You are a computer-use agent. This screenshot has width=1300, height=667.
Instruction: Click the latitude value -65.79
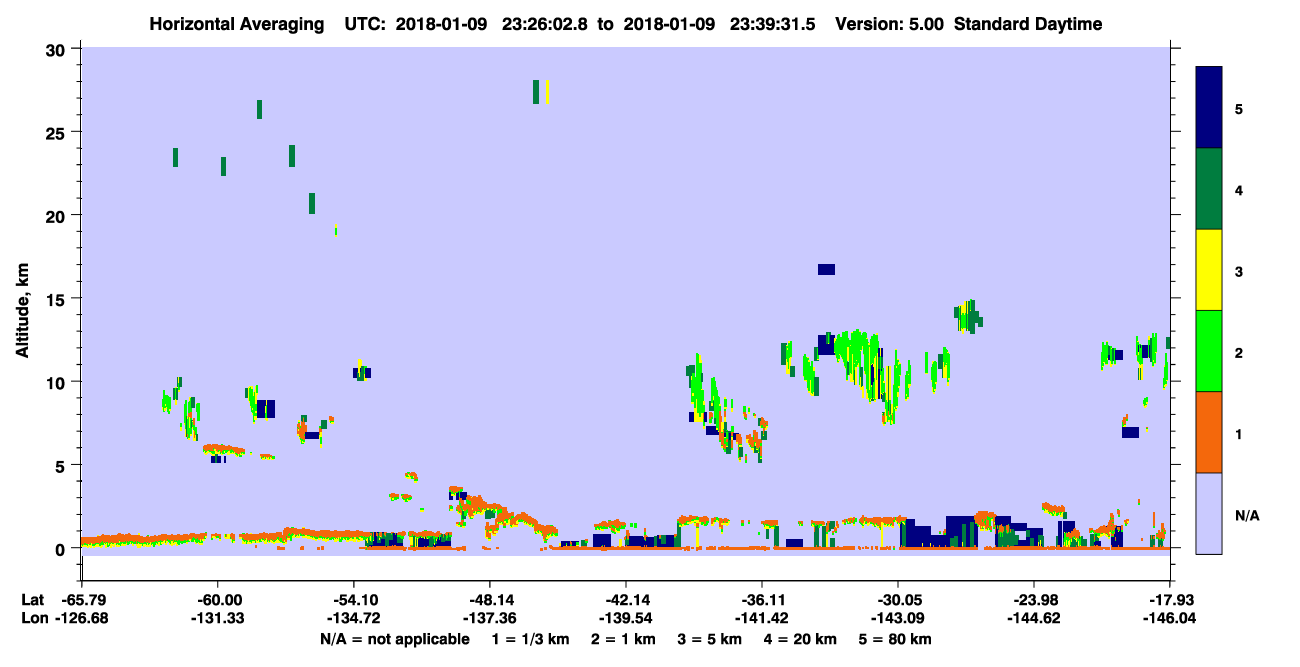(x=81, y=600)
